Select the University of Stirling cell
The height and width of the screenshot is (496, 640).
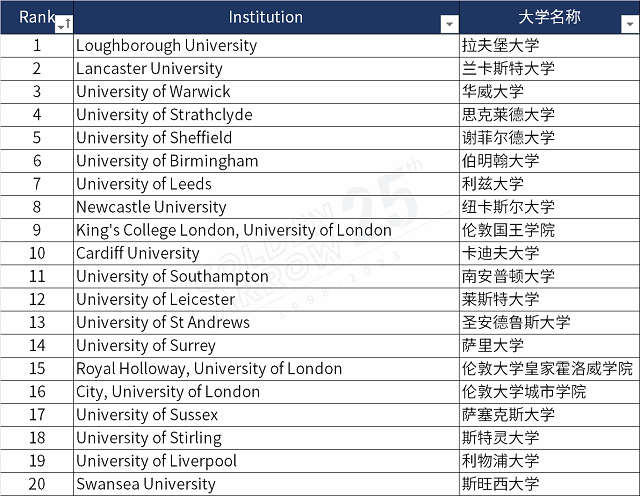pyautogui.click(x=266, y=438)
